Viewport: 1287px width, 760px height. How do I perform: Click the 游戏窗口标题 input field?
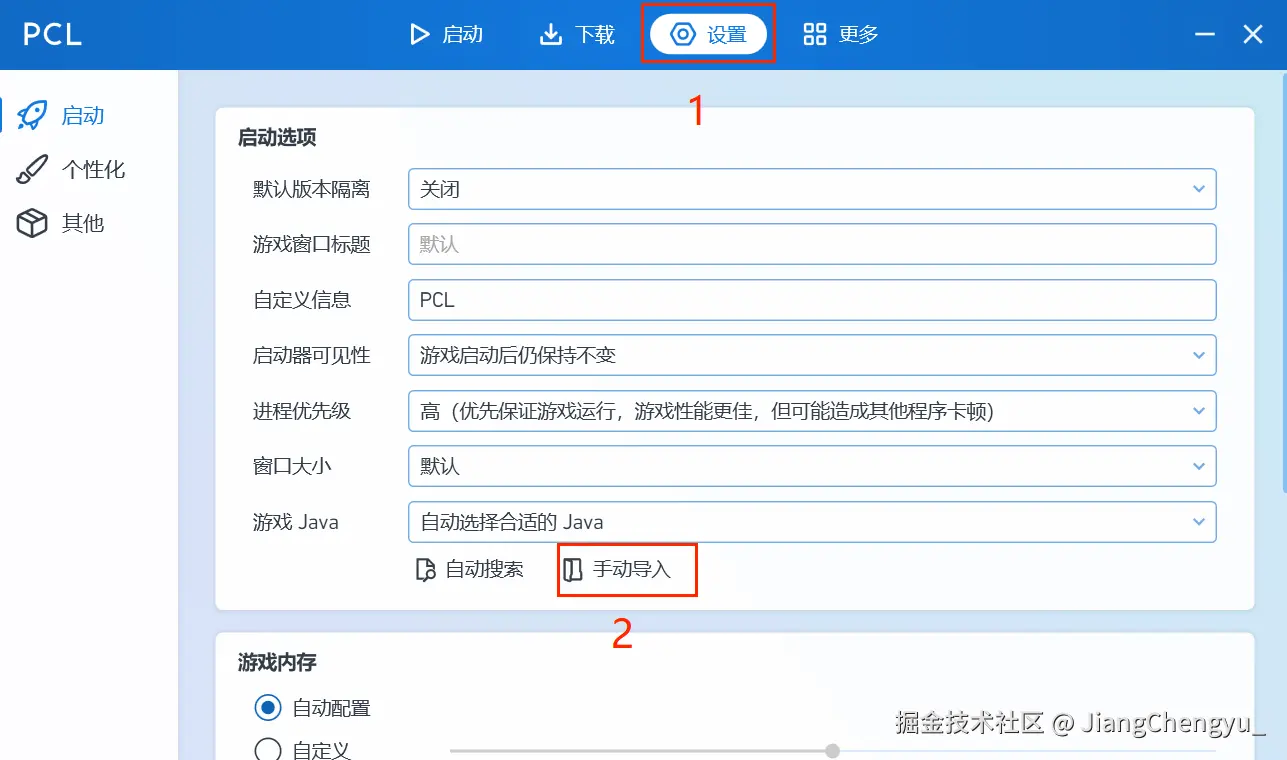click(812, 244)
